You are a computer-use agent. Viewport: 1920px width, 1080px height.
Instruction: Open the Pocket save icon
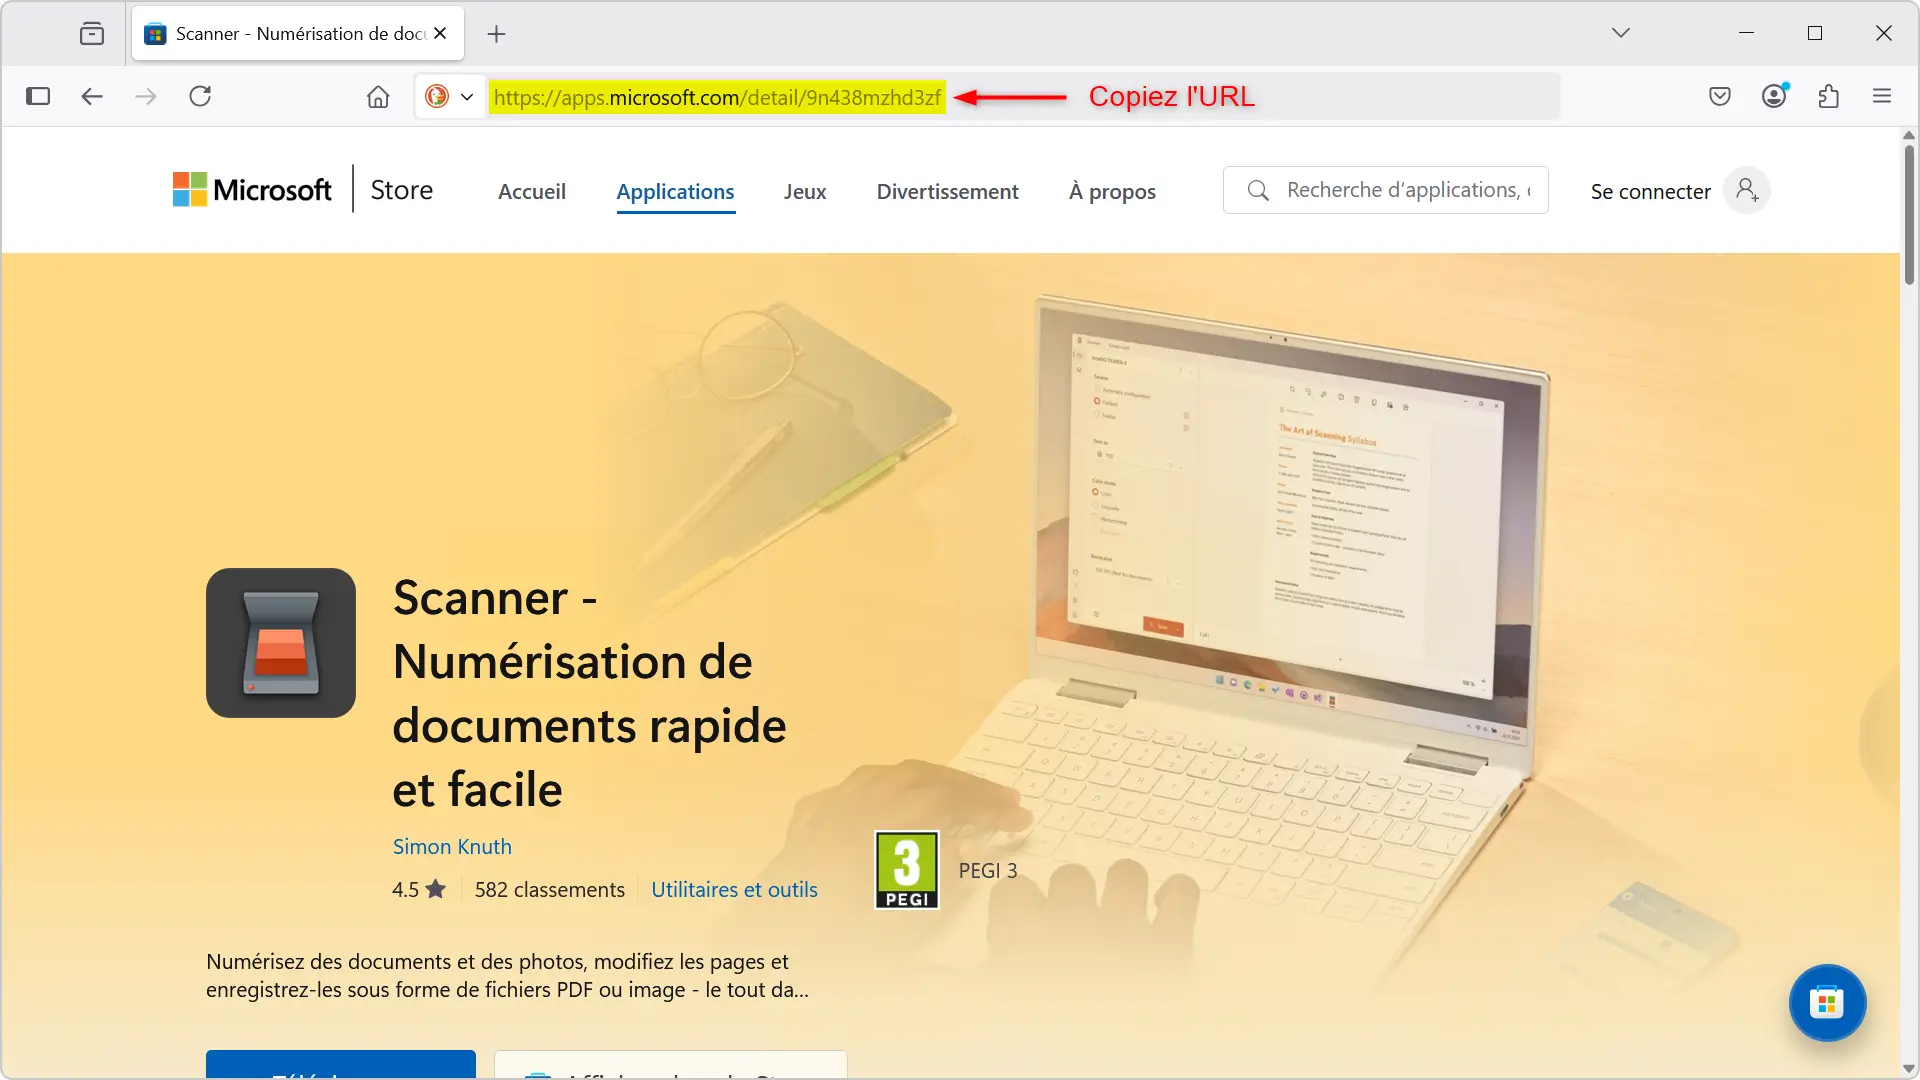click(x=1720, y=96)
